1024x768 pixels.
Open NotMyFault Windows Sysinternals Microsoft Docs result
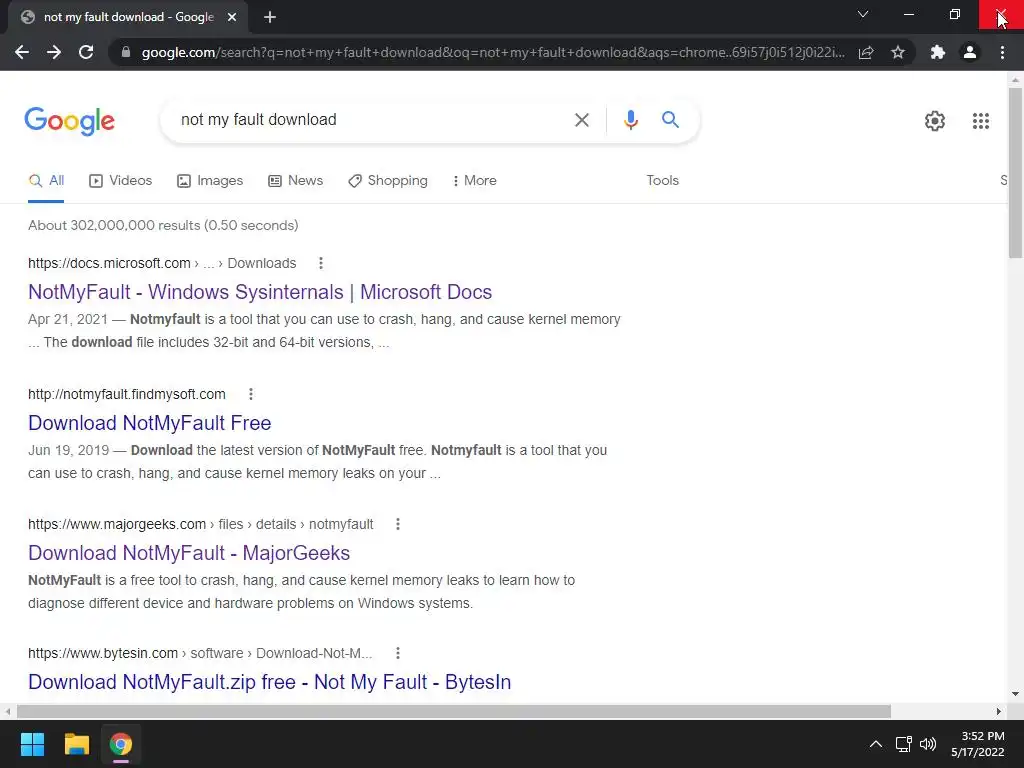260,292
